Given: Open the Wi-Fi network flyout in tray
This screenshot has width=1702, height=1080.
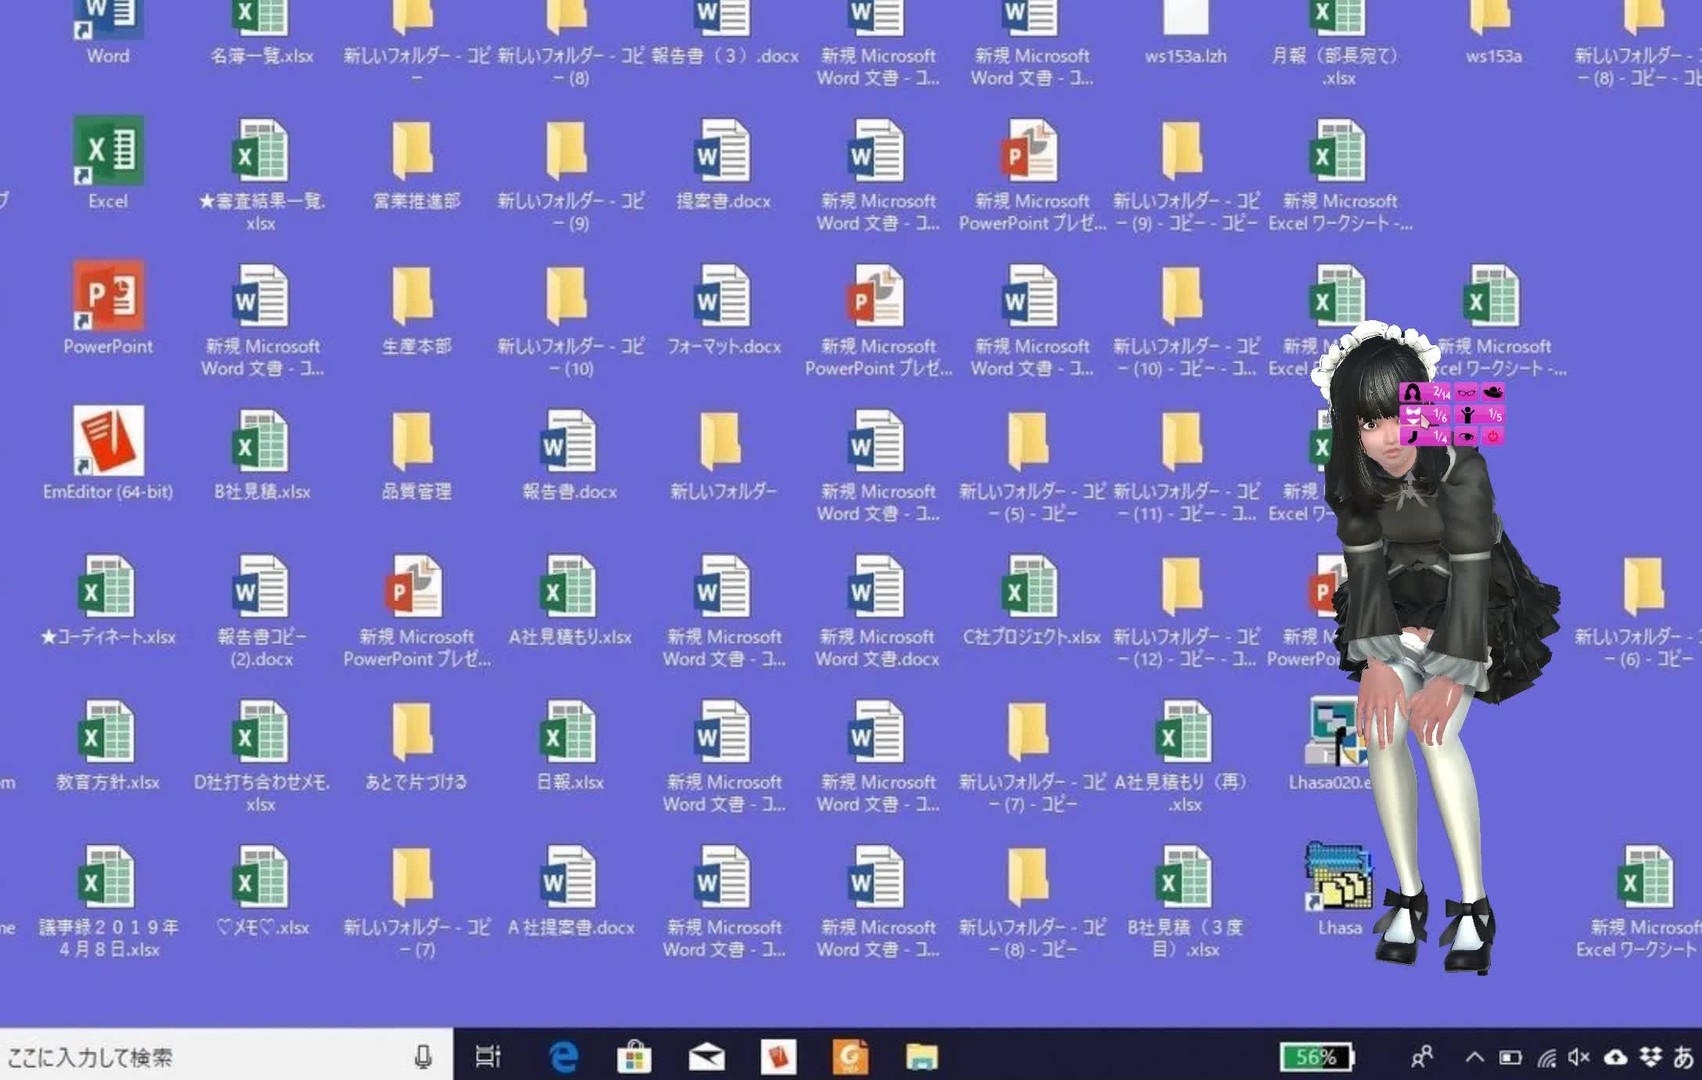Looking at the screenshot, I should 1546,1057.
